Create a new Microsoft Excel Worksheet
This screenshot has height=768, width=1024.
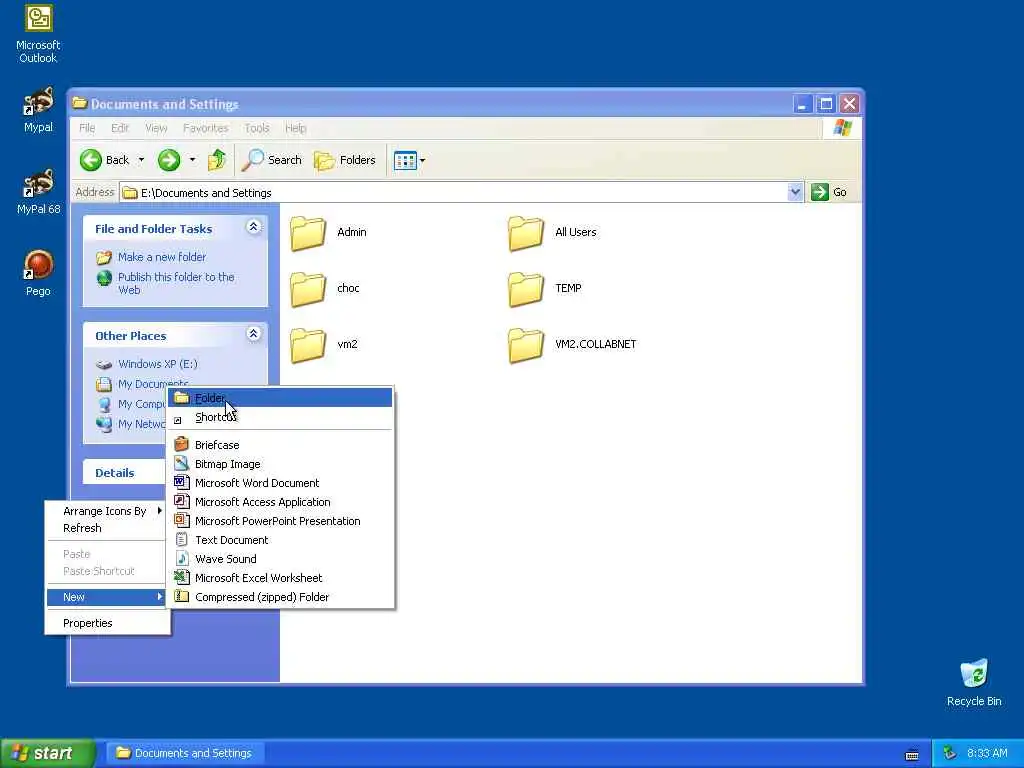tap(280, 578)
